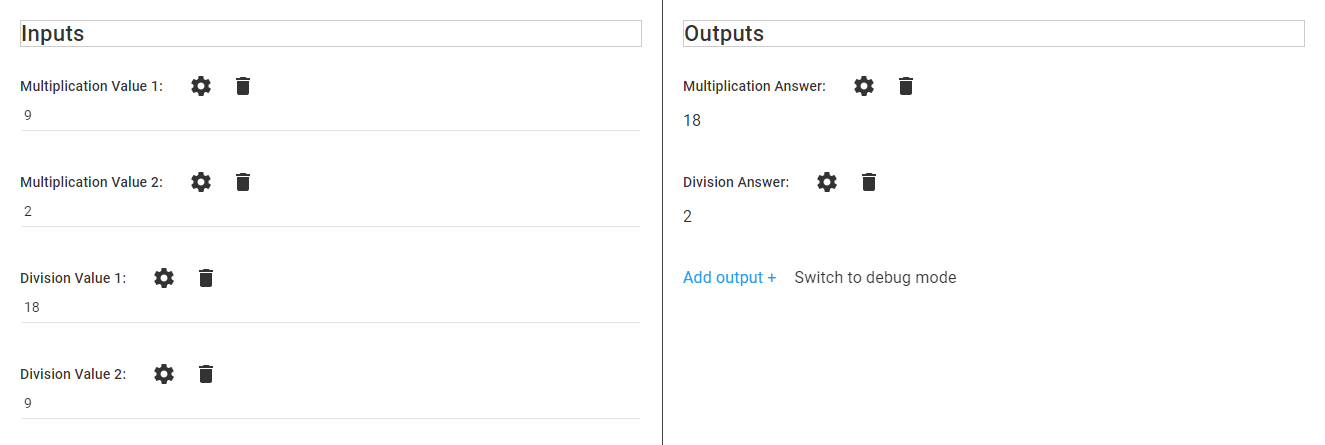Delete Division Value 2 input
This screenshot has height=445, width=1325.
(x=206, y=374)
